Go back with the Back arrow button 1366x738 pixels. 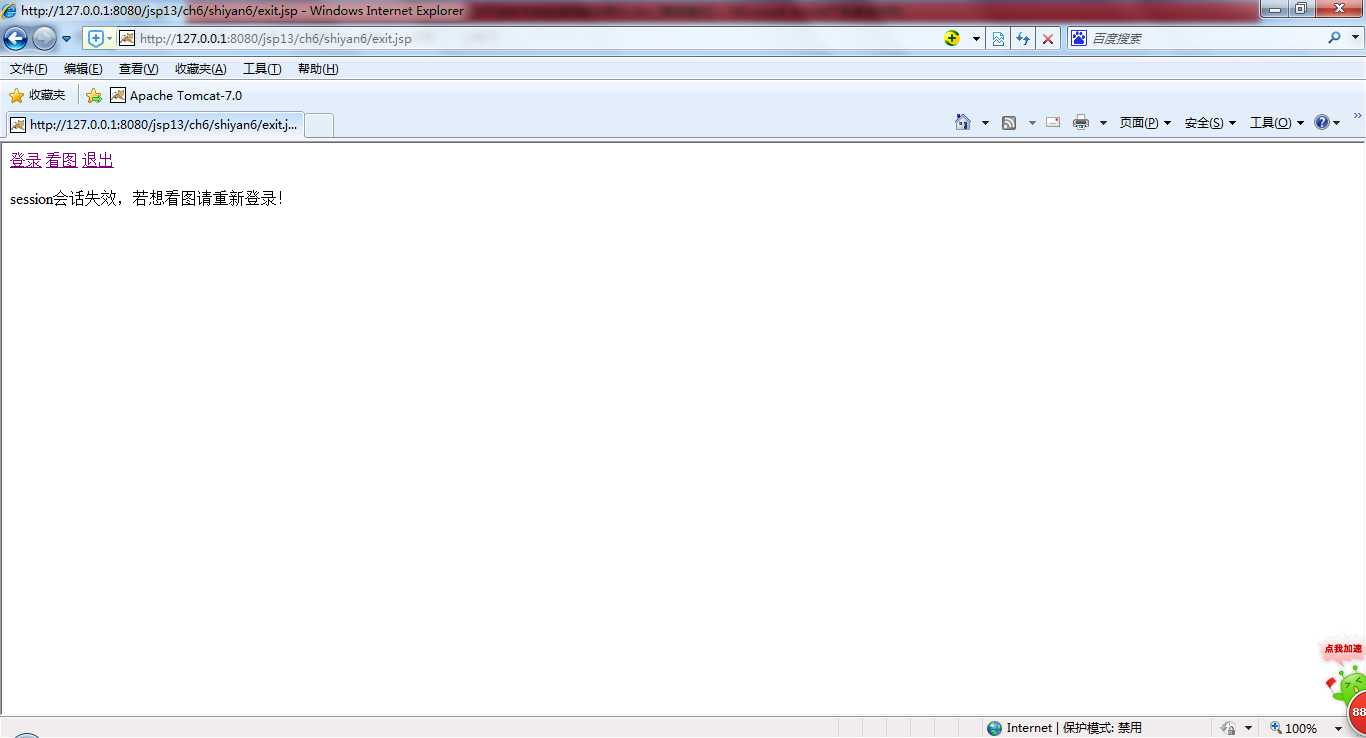16,39
